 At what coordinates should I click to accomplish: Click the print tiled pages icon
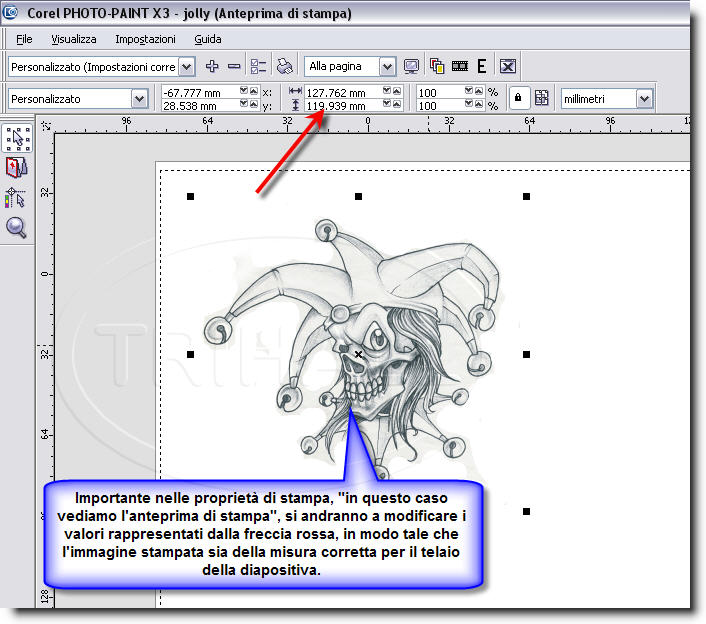pyautogui.click(x=542, y=98)
